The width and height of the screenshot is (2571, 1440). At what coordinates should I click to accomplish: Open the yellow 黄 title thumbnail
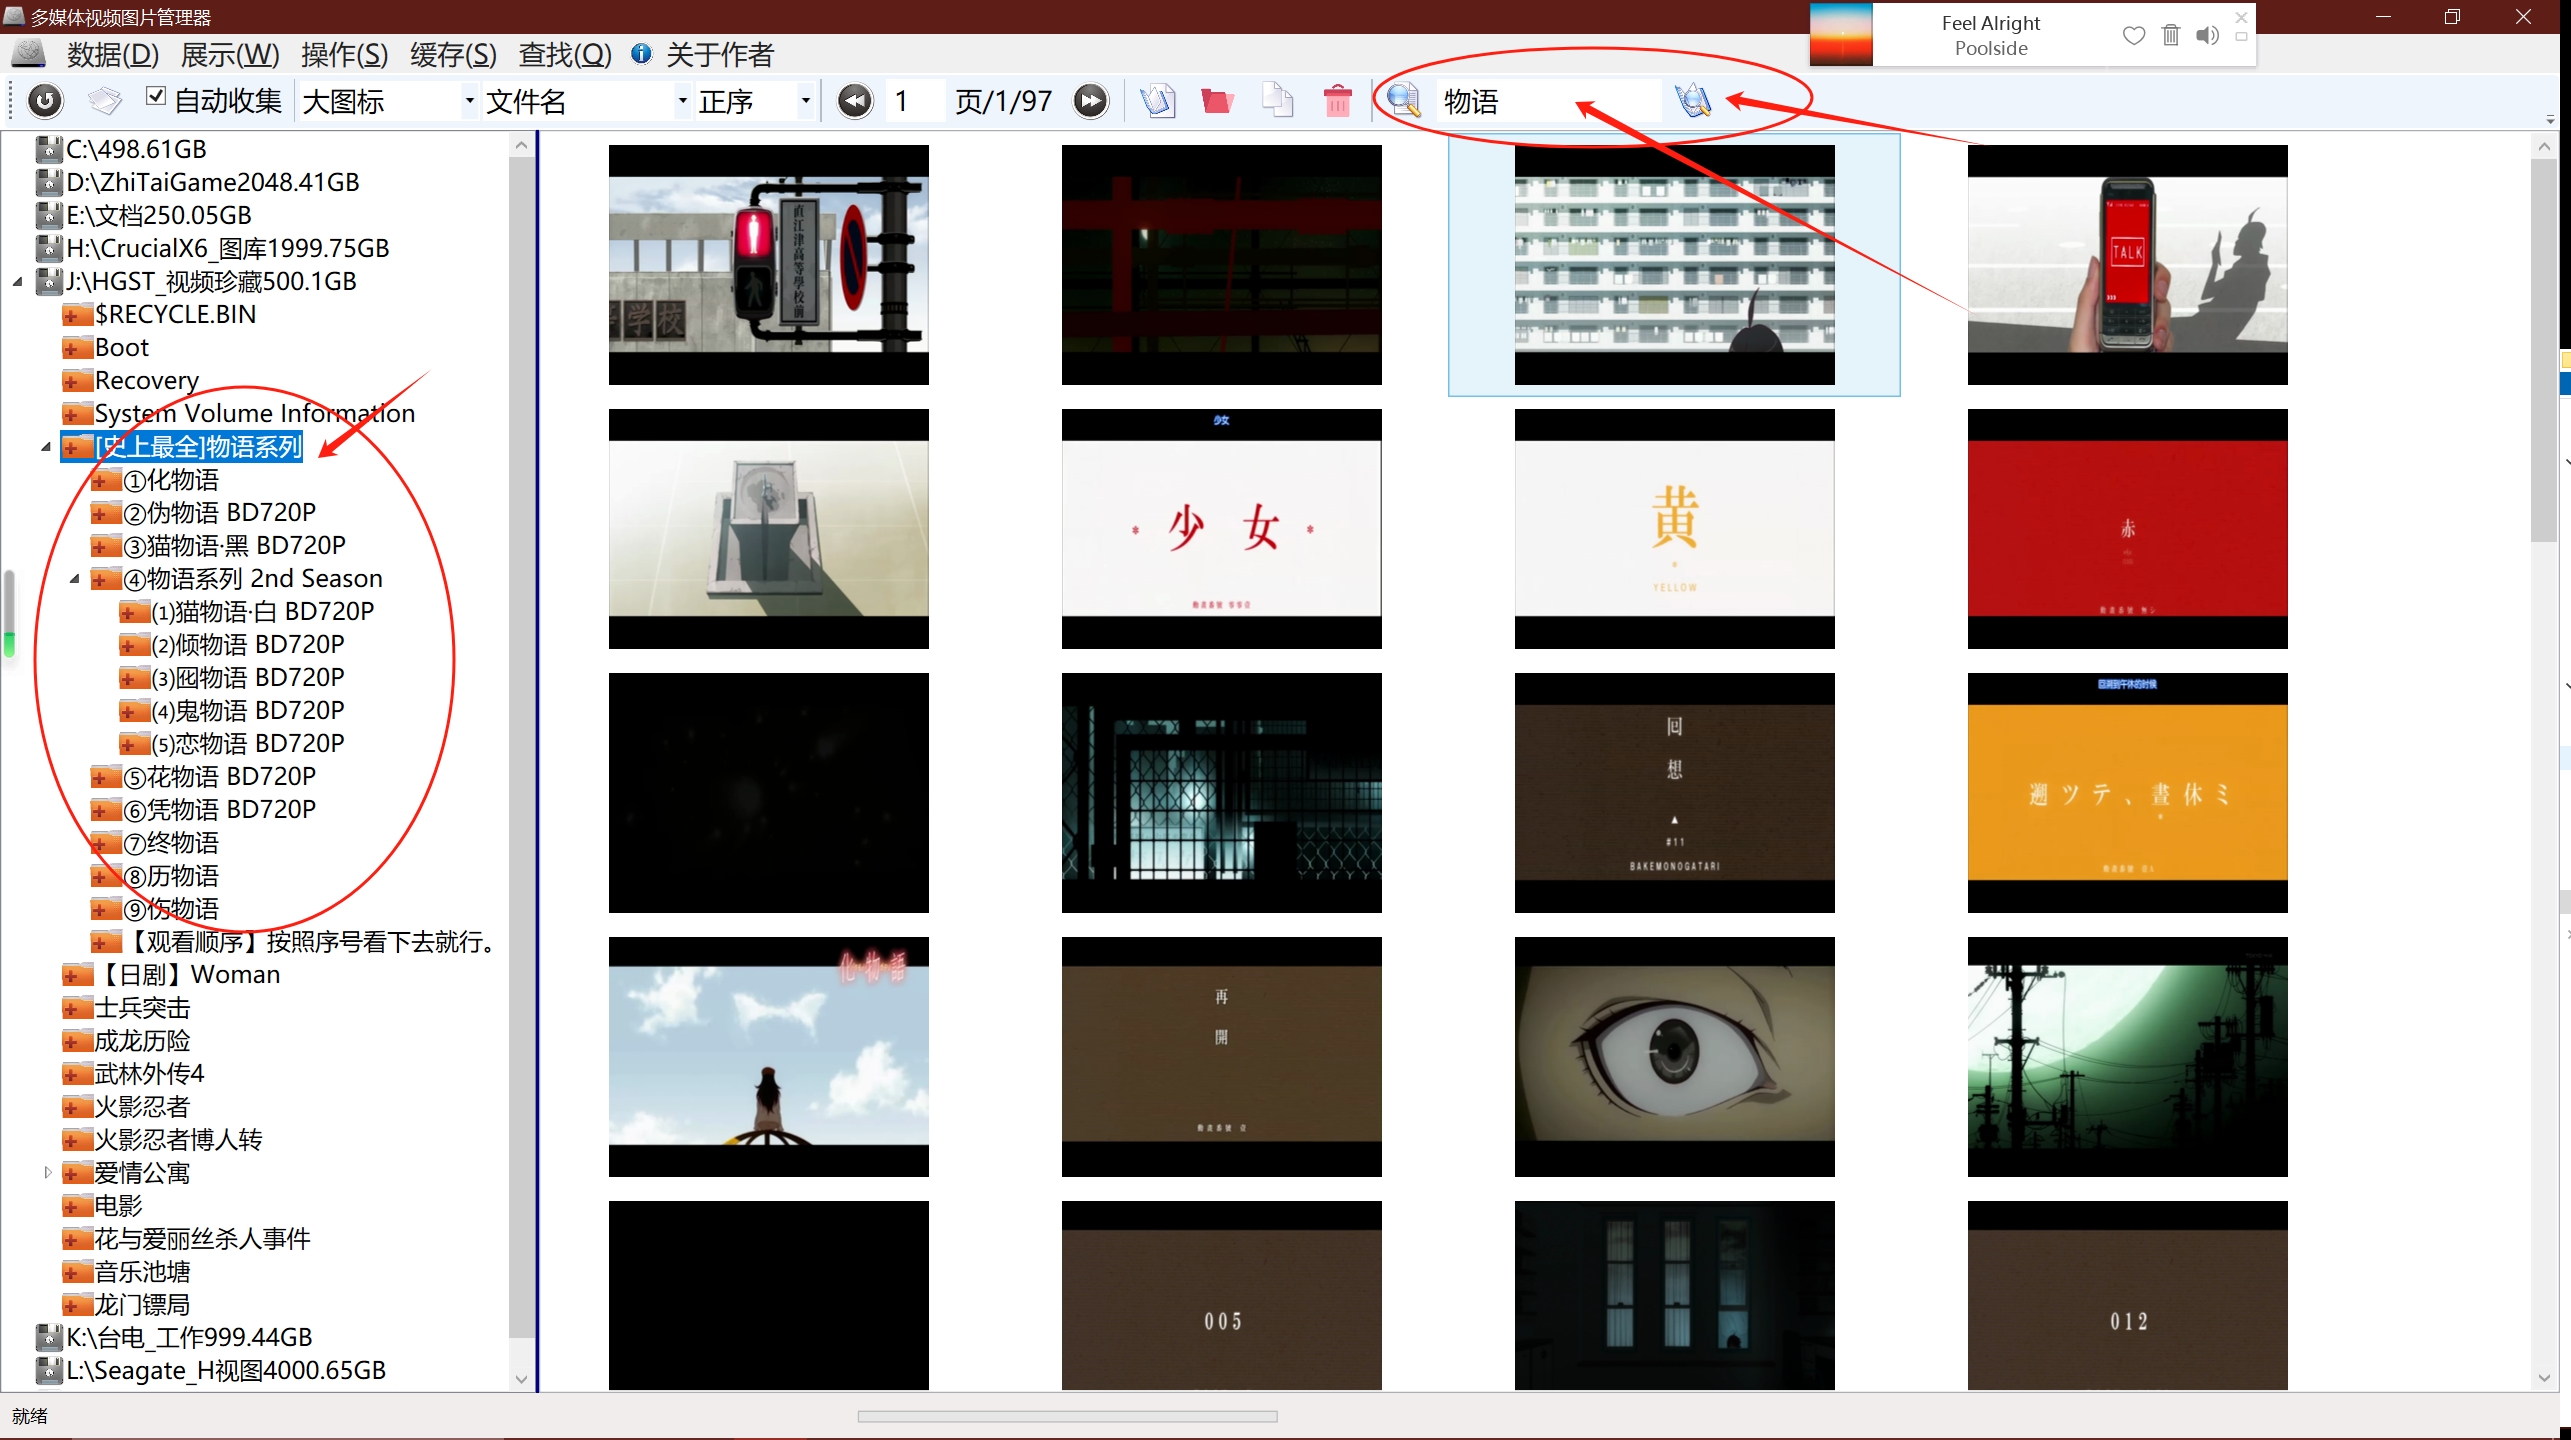pyautogui.click(x=1674, y=529)
